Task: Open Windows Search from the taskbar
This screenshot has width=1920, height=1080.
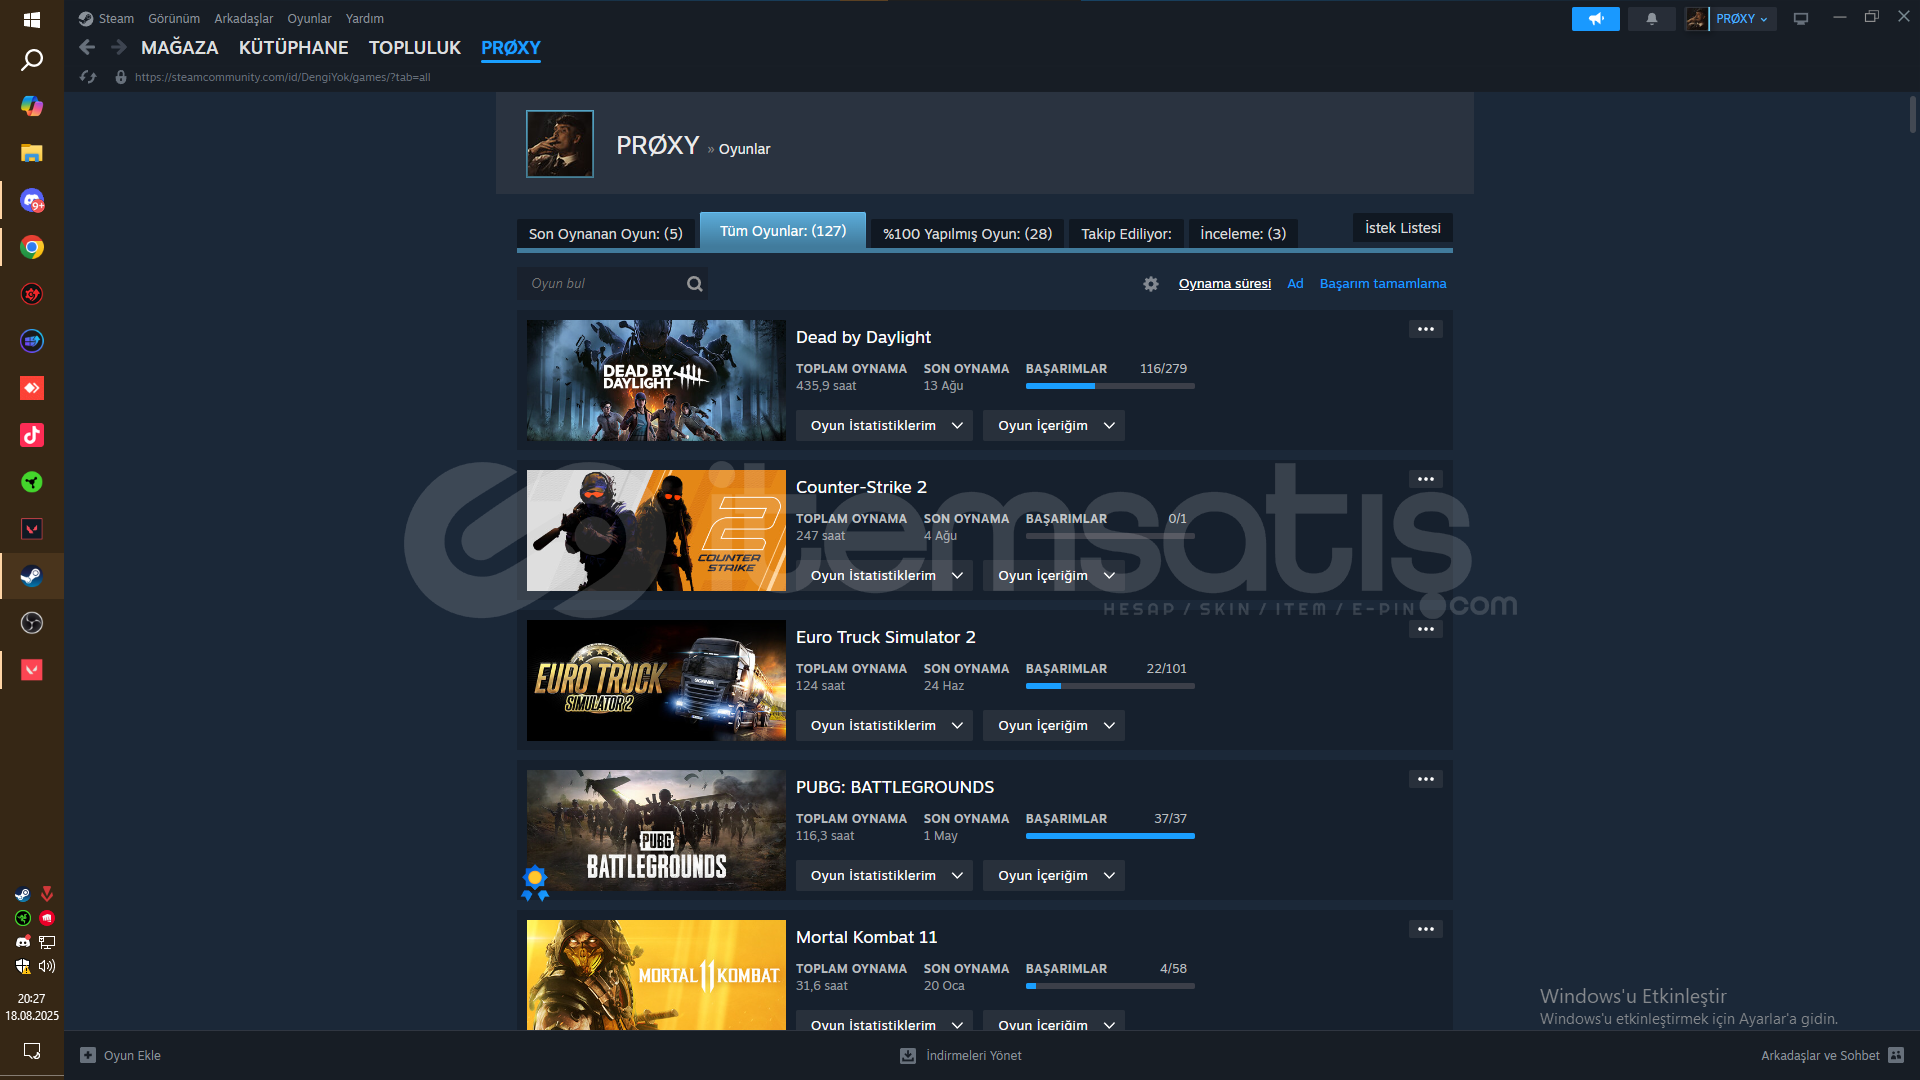Action: (x=32, y=60)
